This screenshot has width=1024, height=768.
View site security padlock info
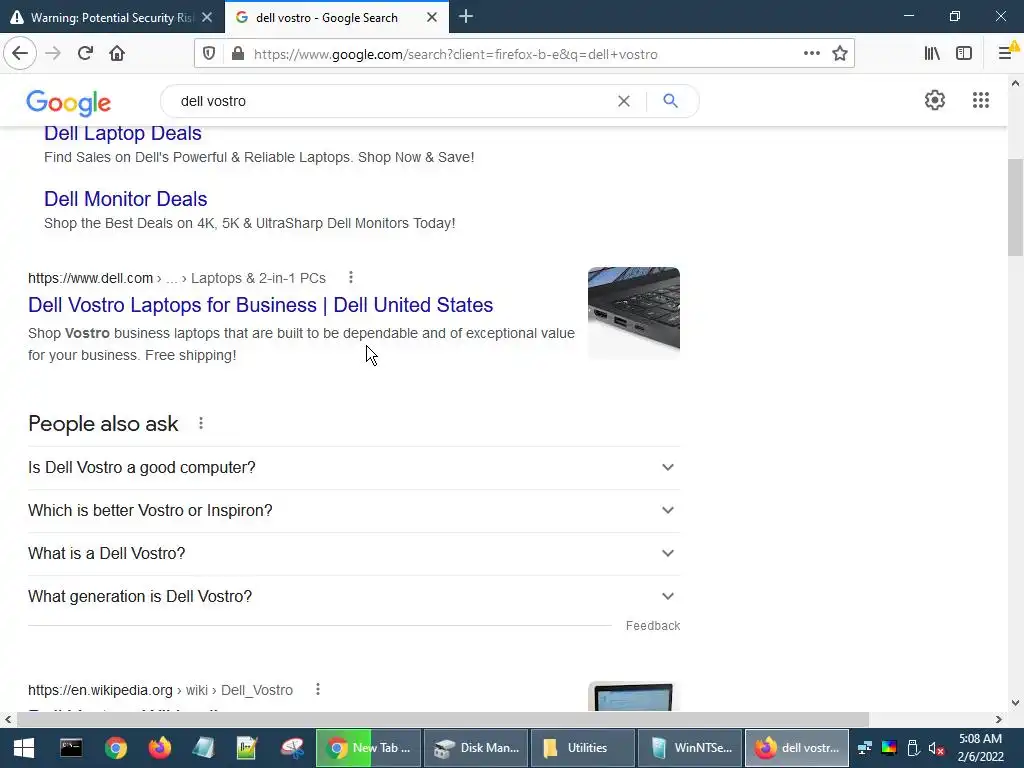pyautogui.click(x=238, y=54)
